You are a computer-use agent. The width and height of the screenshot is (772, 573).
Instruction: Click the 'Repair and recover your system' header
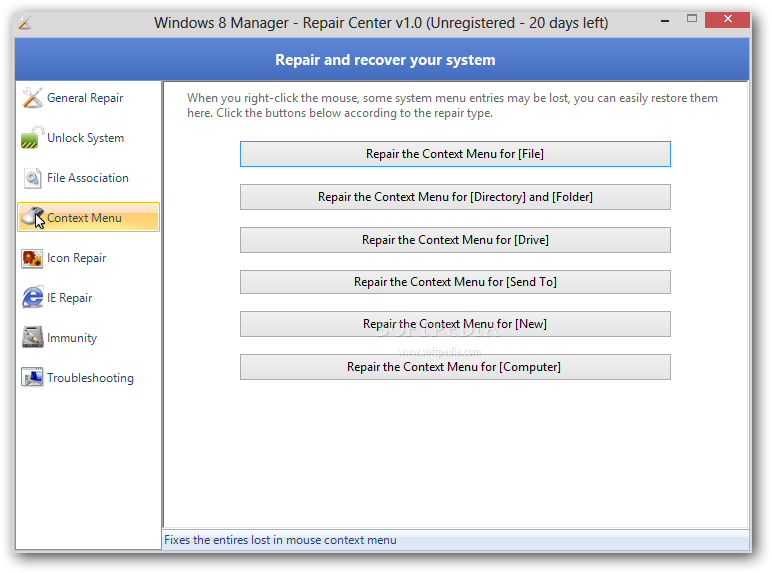click(x=385, y=60)
